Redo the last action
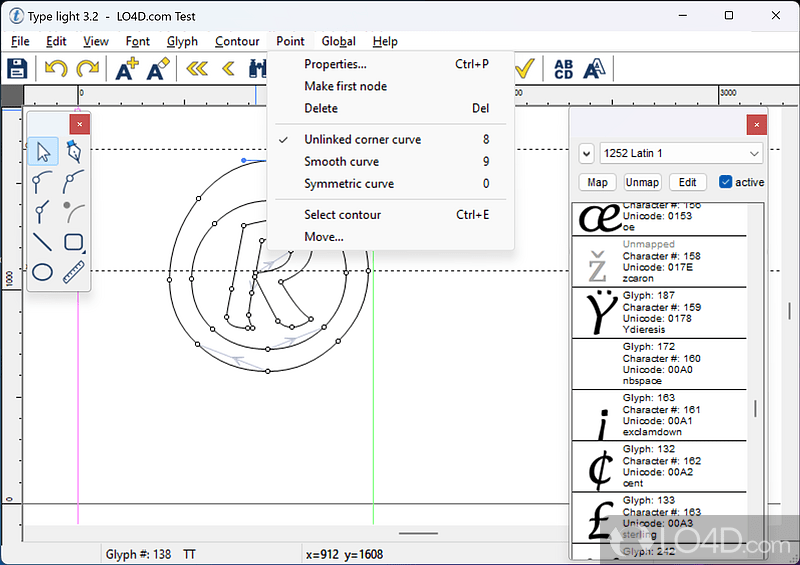800x565 pixels. (87, 68)
